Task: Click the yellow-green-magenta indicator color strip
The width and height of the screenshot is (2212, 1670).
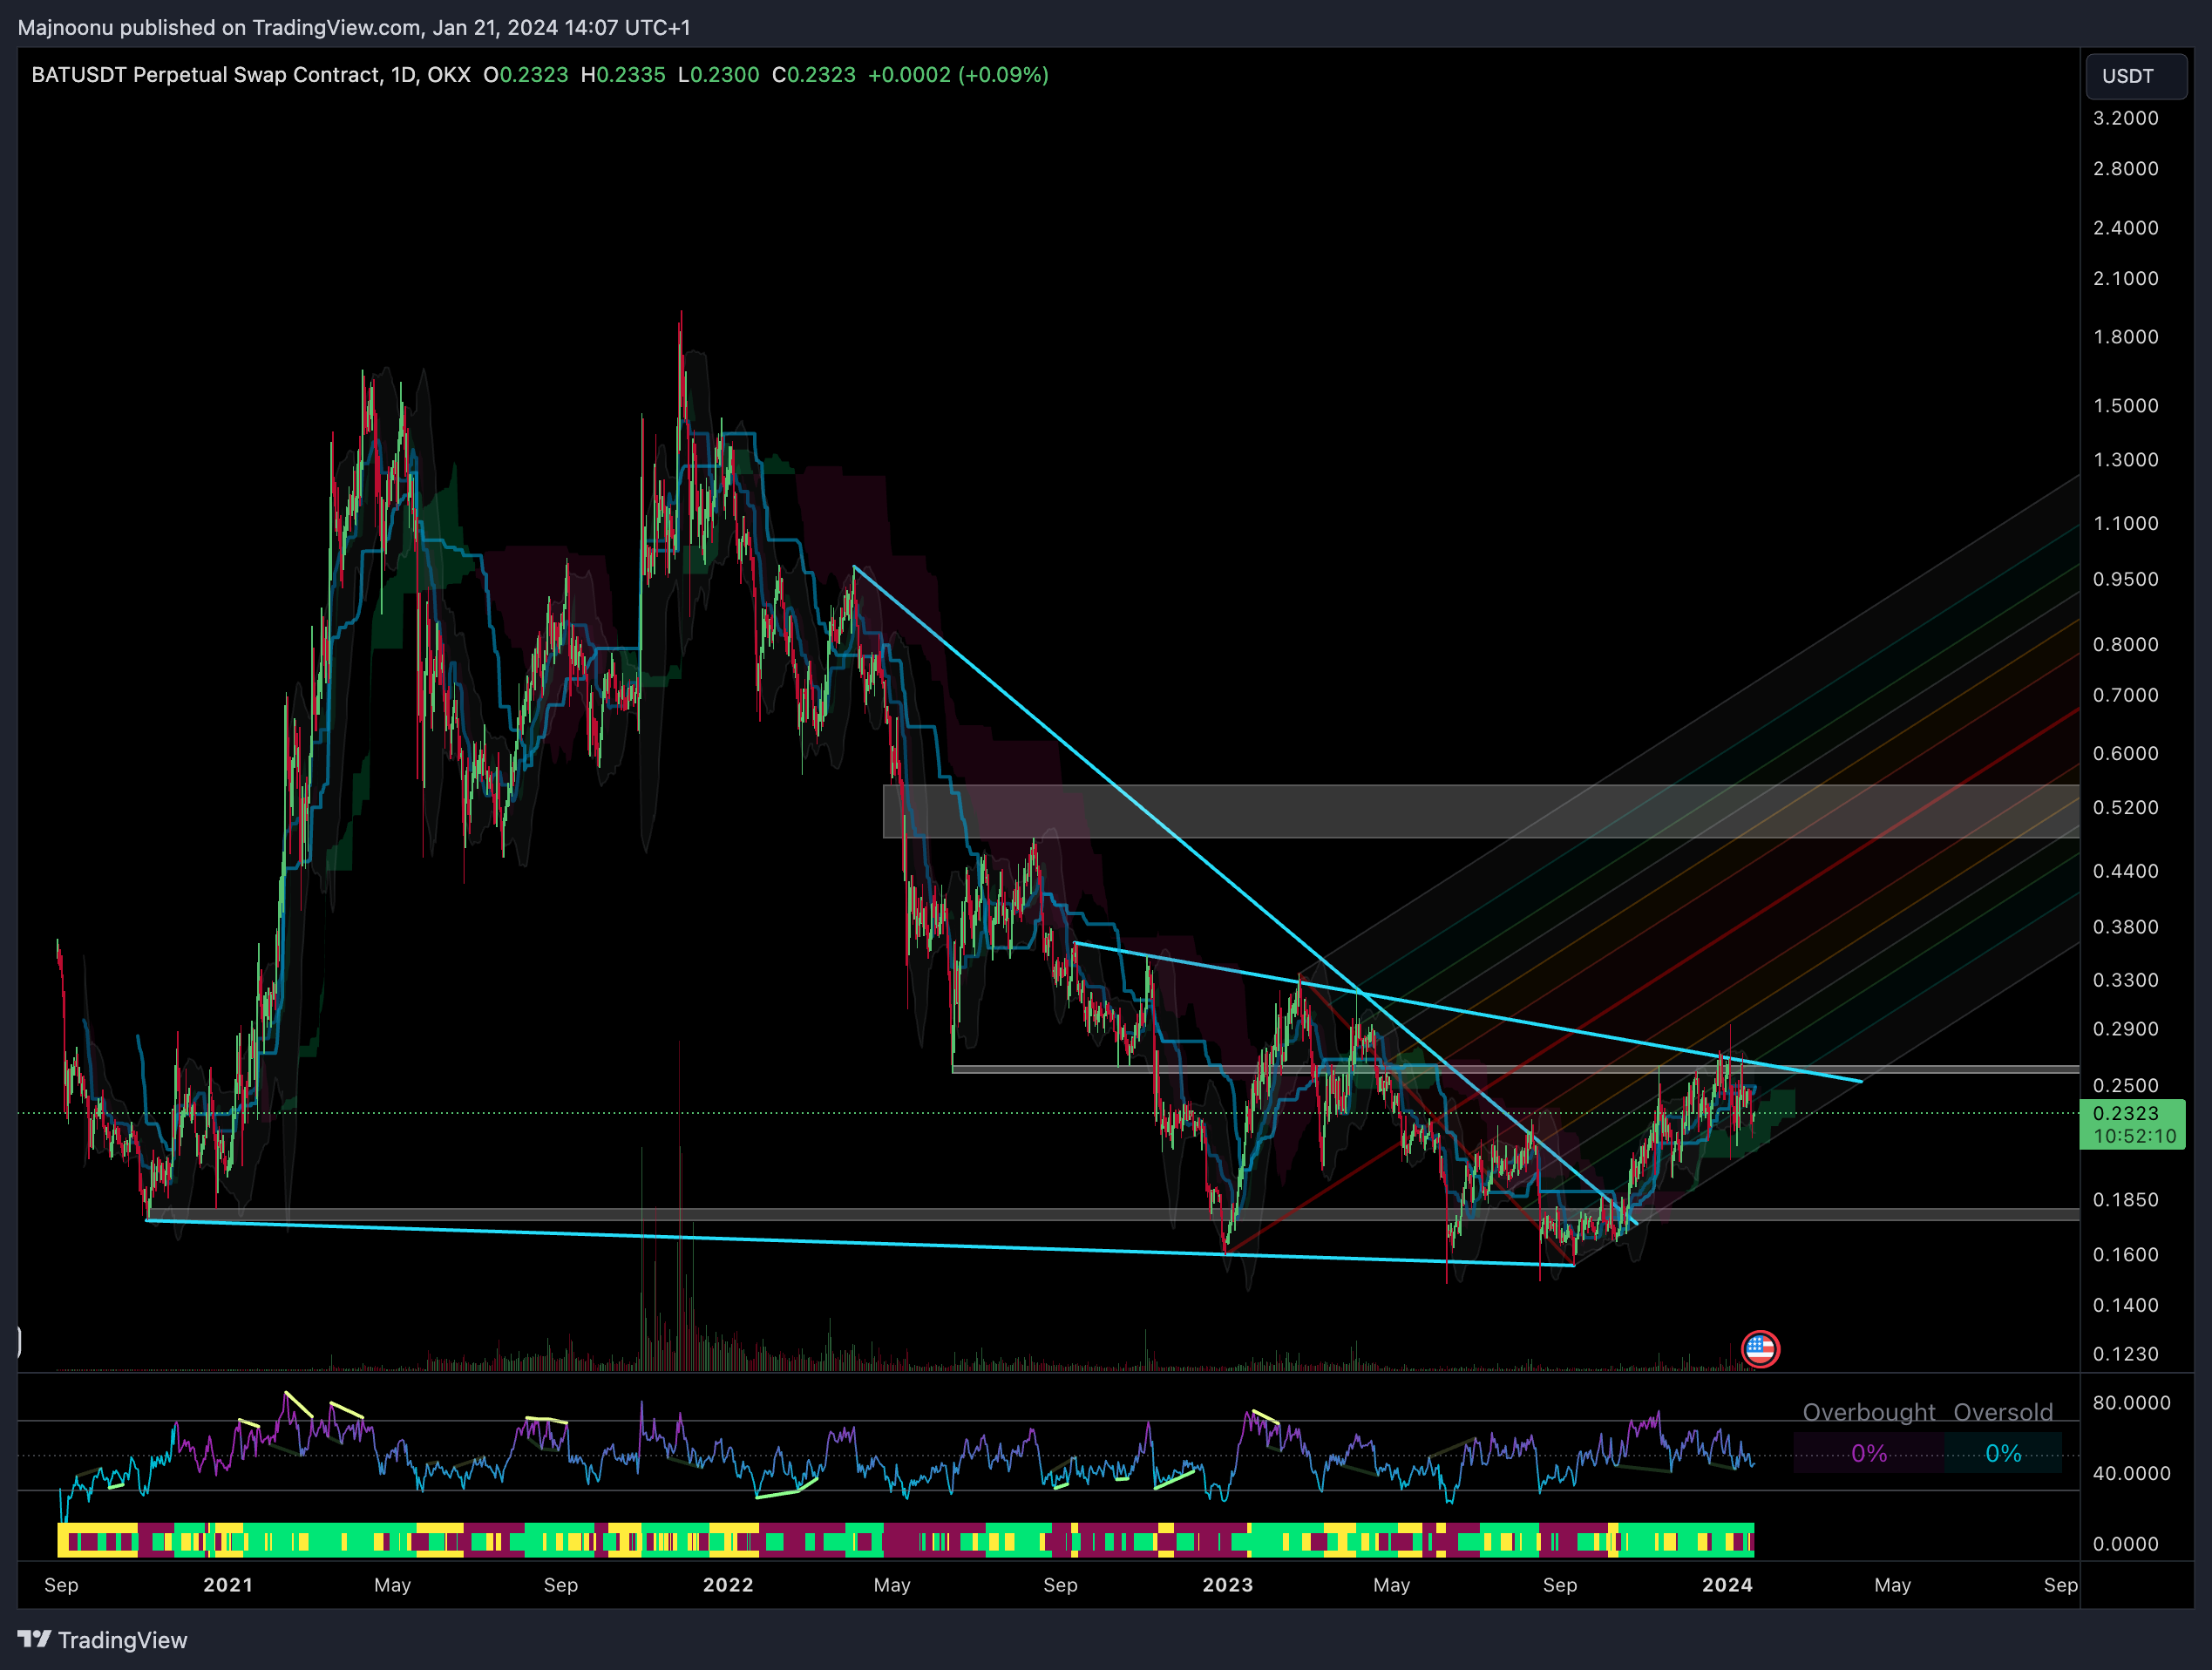Action: tap(906, 1541)
